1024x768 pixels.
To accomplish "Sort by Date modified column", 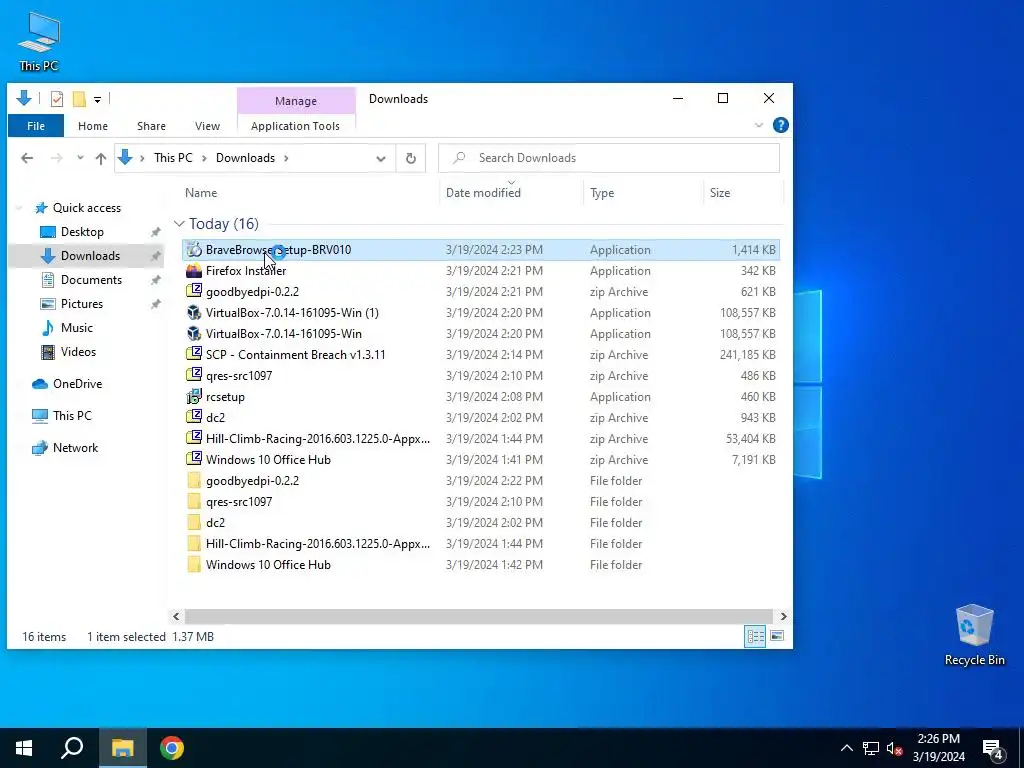I will coord(483,193).
